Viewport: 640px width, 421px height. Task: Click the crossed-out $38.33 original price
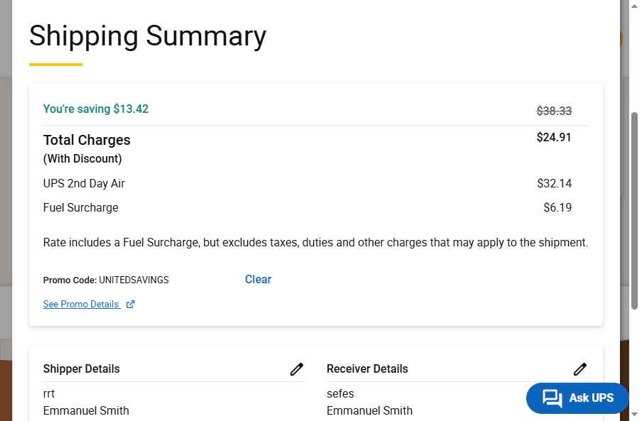tap(554, 111)
